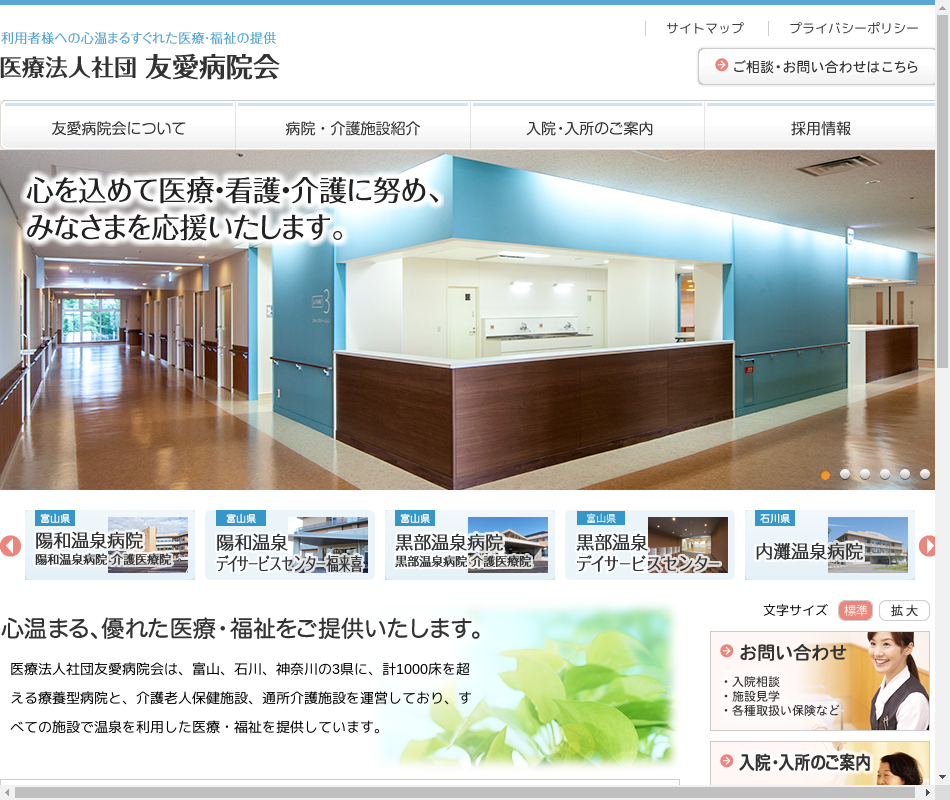Open 黒部温泉病院 介護医療院 thumbnail

470,545
